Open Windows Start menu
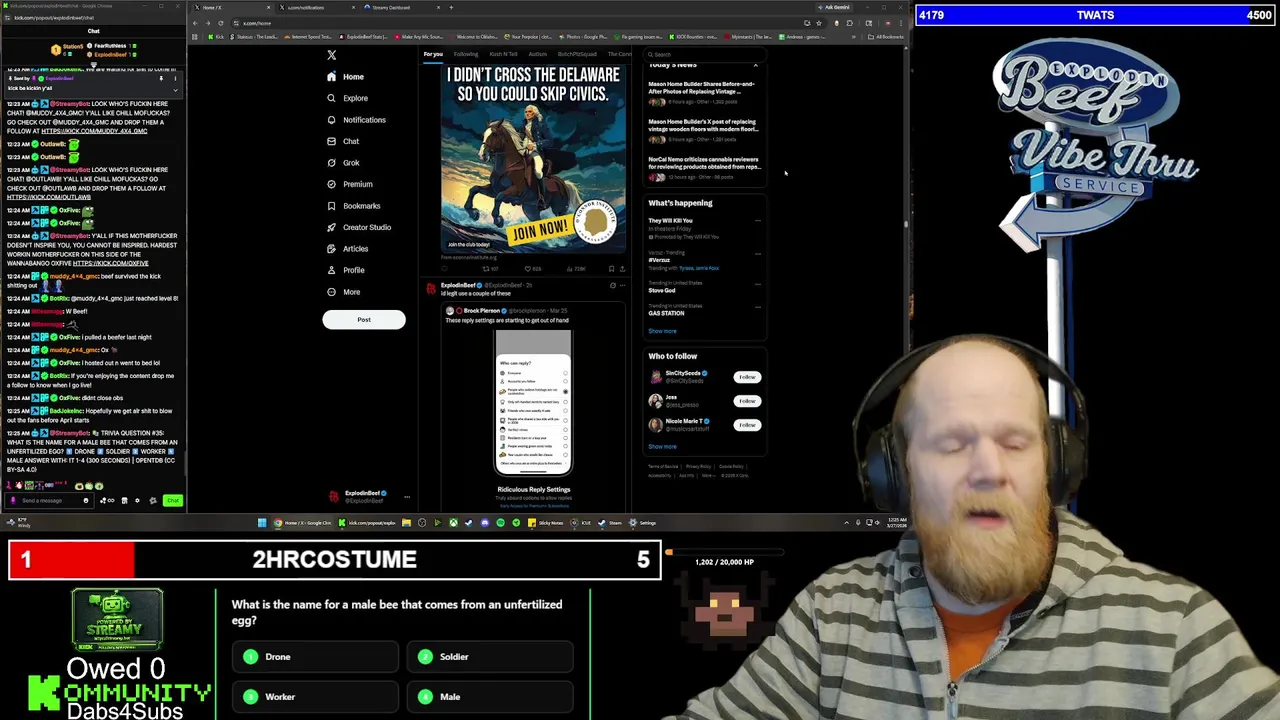Screen dimensions: 1280x720 tap(262, 523)
